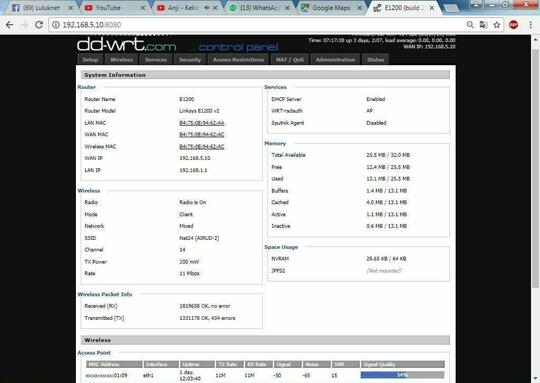View site information for 192.168.5.10
This screenshot has width=540, height=383.
click(56, 25)
